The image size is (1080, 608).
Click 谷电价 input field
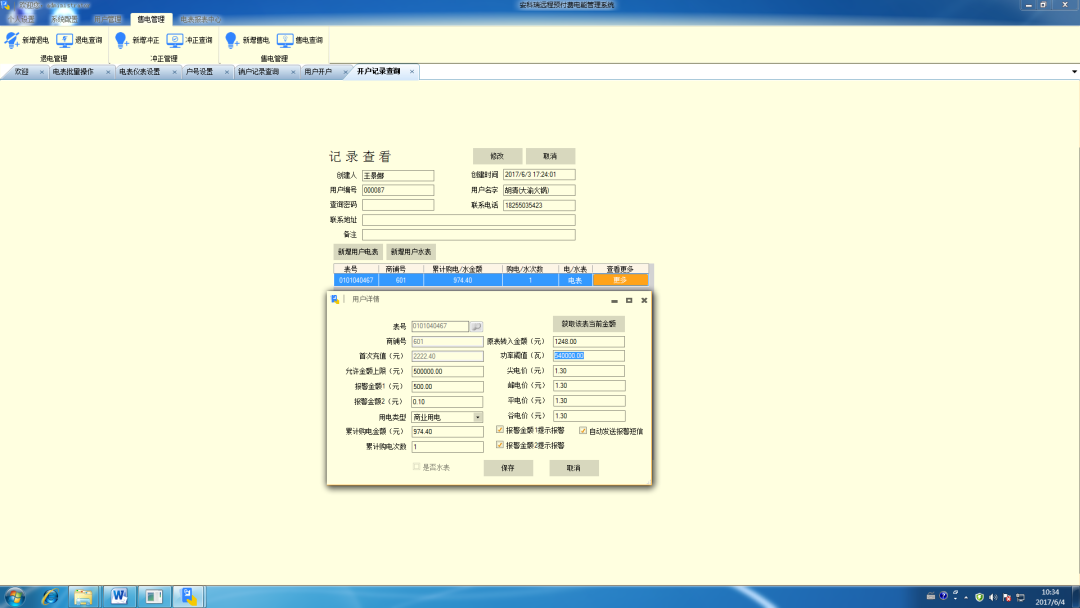coord(589,416)
